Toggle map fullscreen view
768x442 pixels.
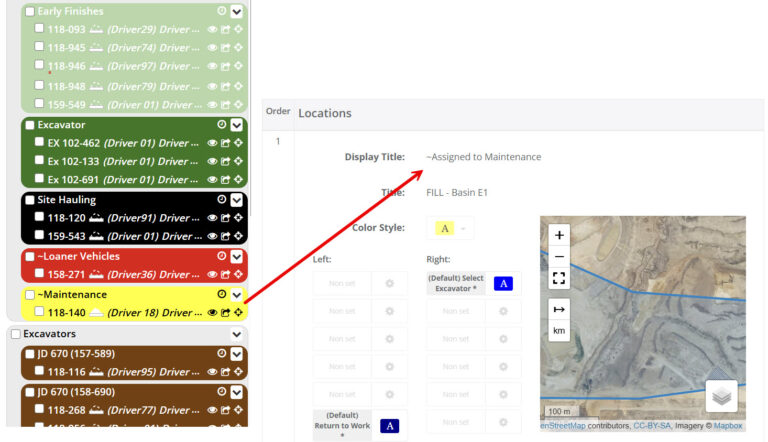click(x=559, y=278)
